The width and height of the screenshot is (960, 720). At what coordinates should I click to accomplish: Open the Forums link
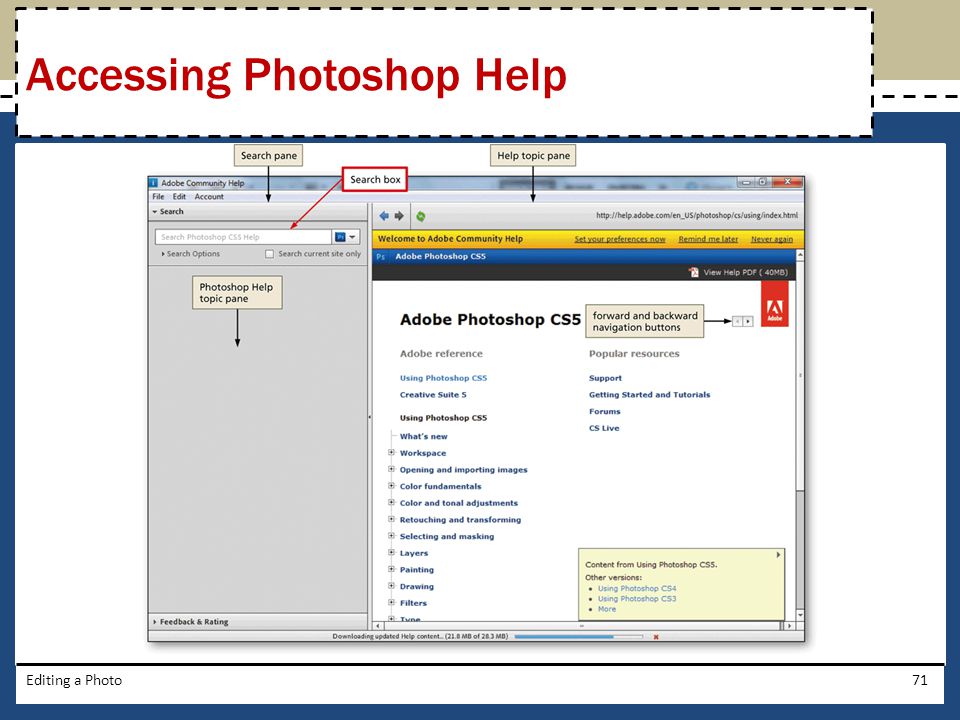[x=604, y=411]
